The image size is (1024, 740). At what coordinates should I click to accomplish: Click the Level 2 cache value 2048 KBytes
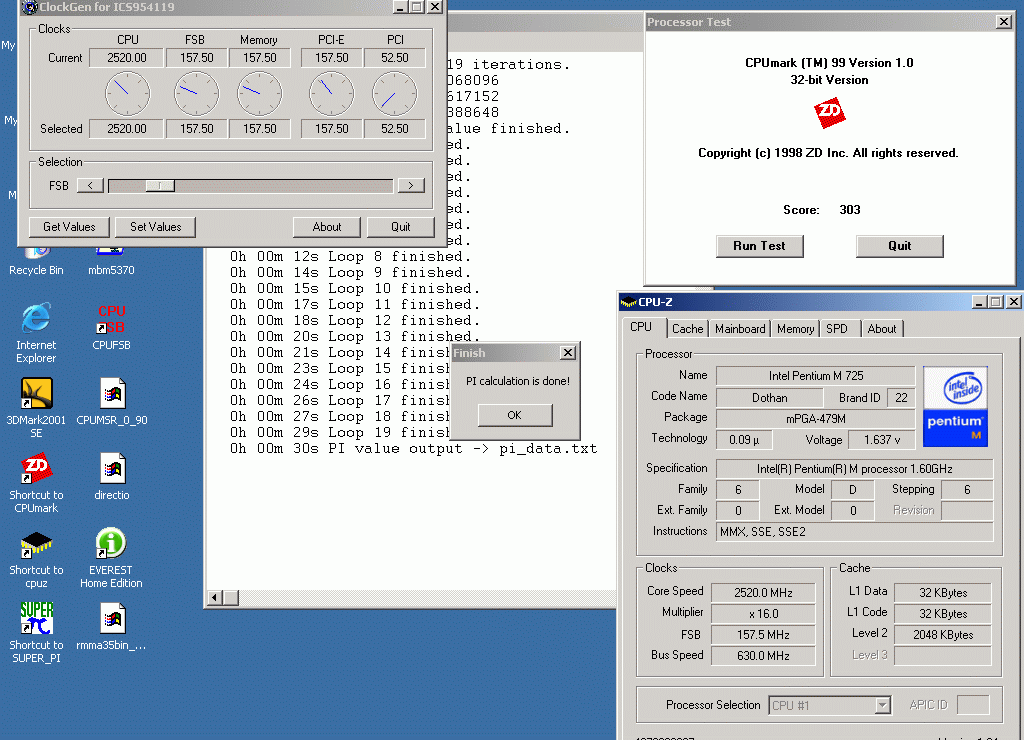tap(942, 634)
